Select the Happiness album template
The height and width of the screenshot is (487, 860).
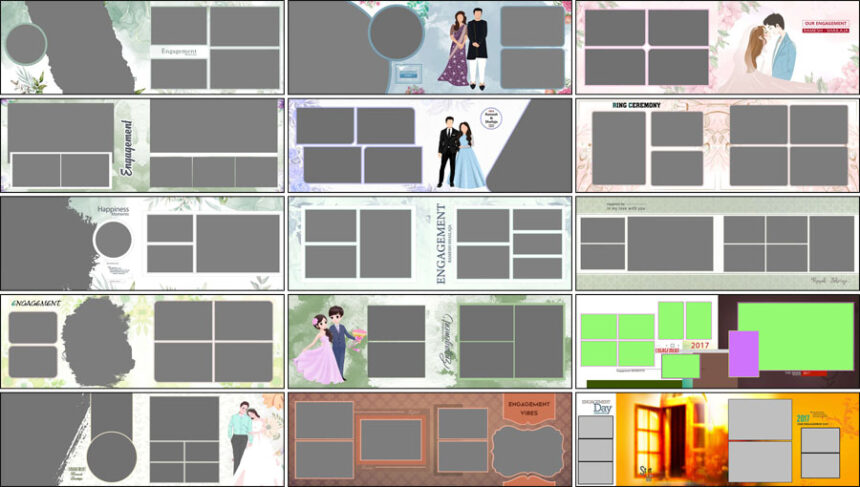tap(143, 244)
